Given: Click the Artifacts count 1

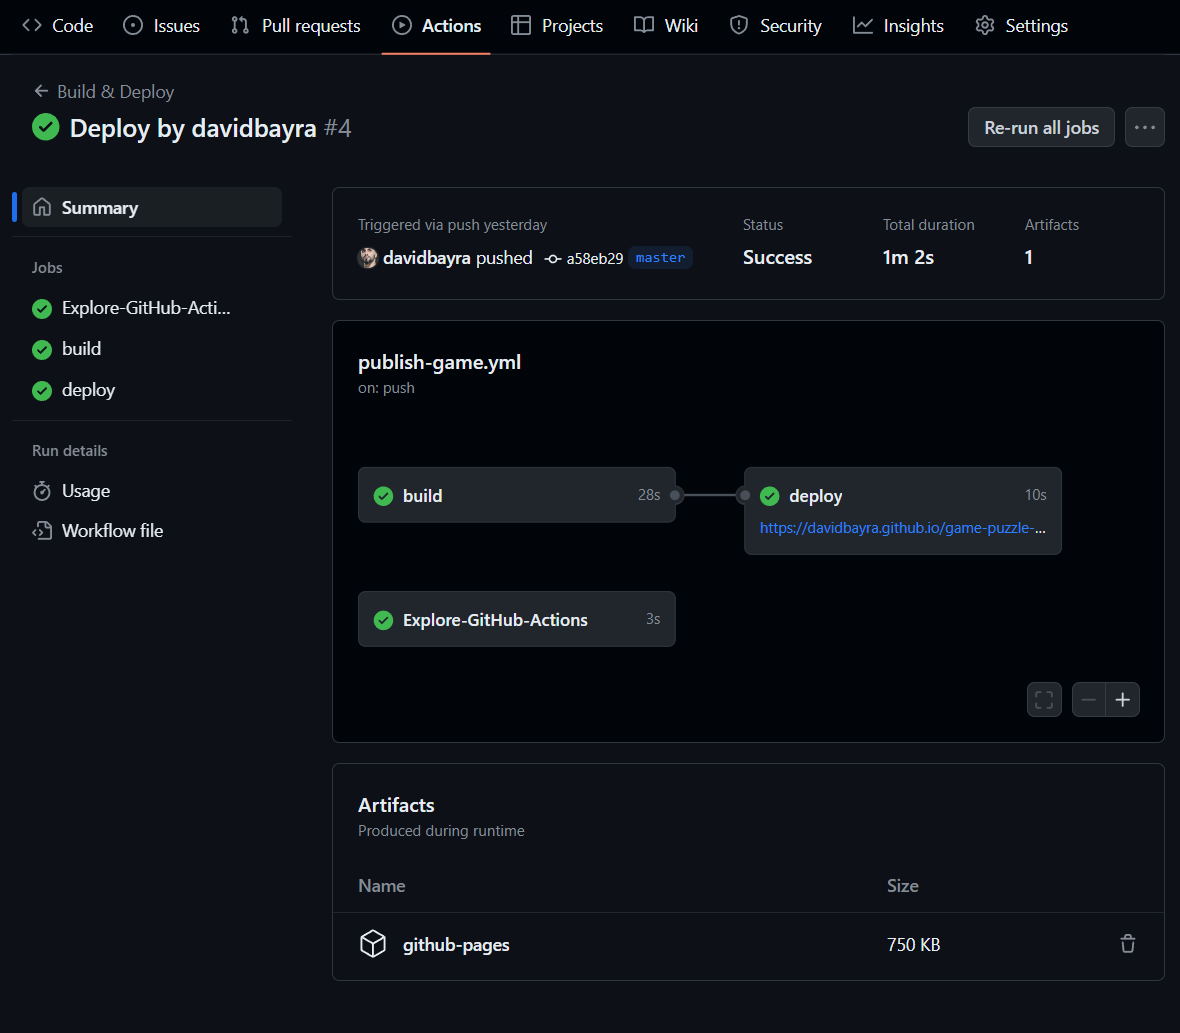Looking at the screenshot, I should 1028,257.
